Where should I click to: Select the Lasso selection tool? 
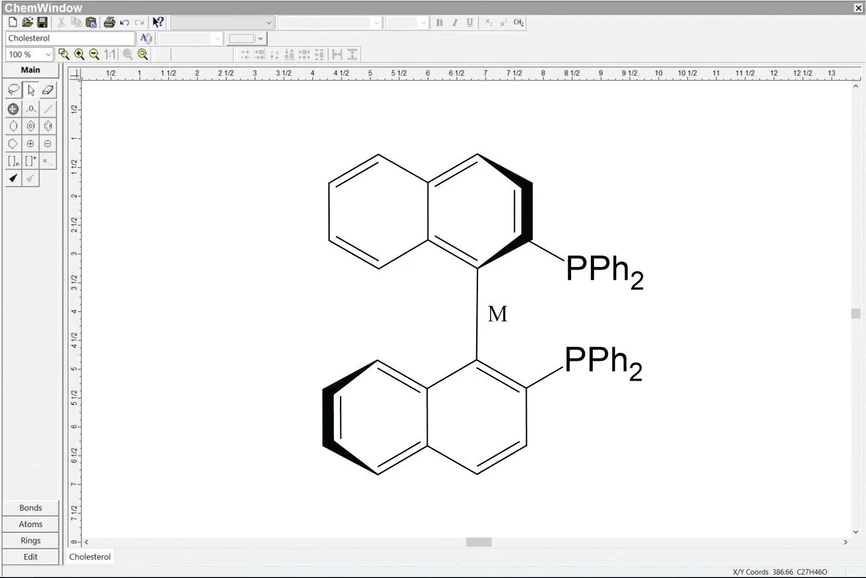13,89
